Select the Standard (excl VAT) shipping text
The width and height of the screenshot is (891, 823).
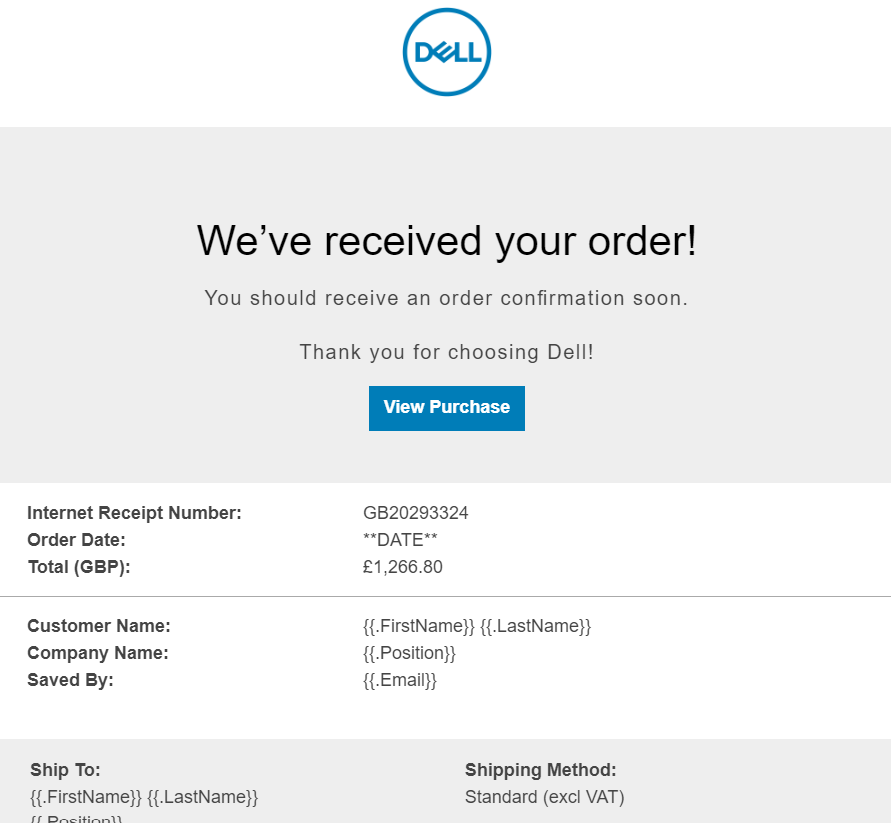[544, 797]
